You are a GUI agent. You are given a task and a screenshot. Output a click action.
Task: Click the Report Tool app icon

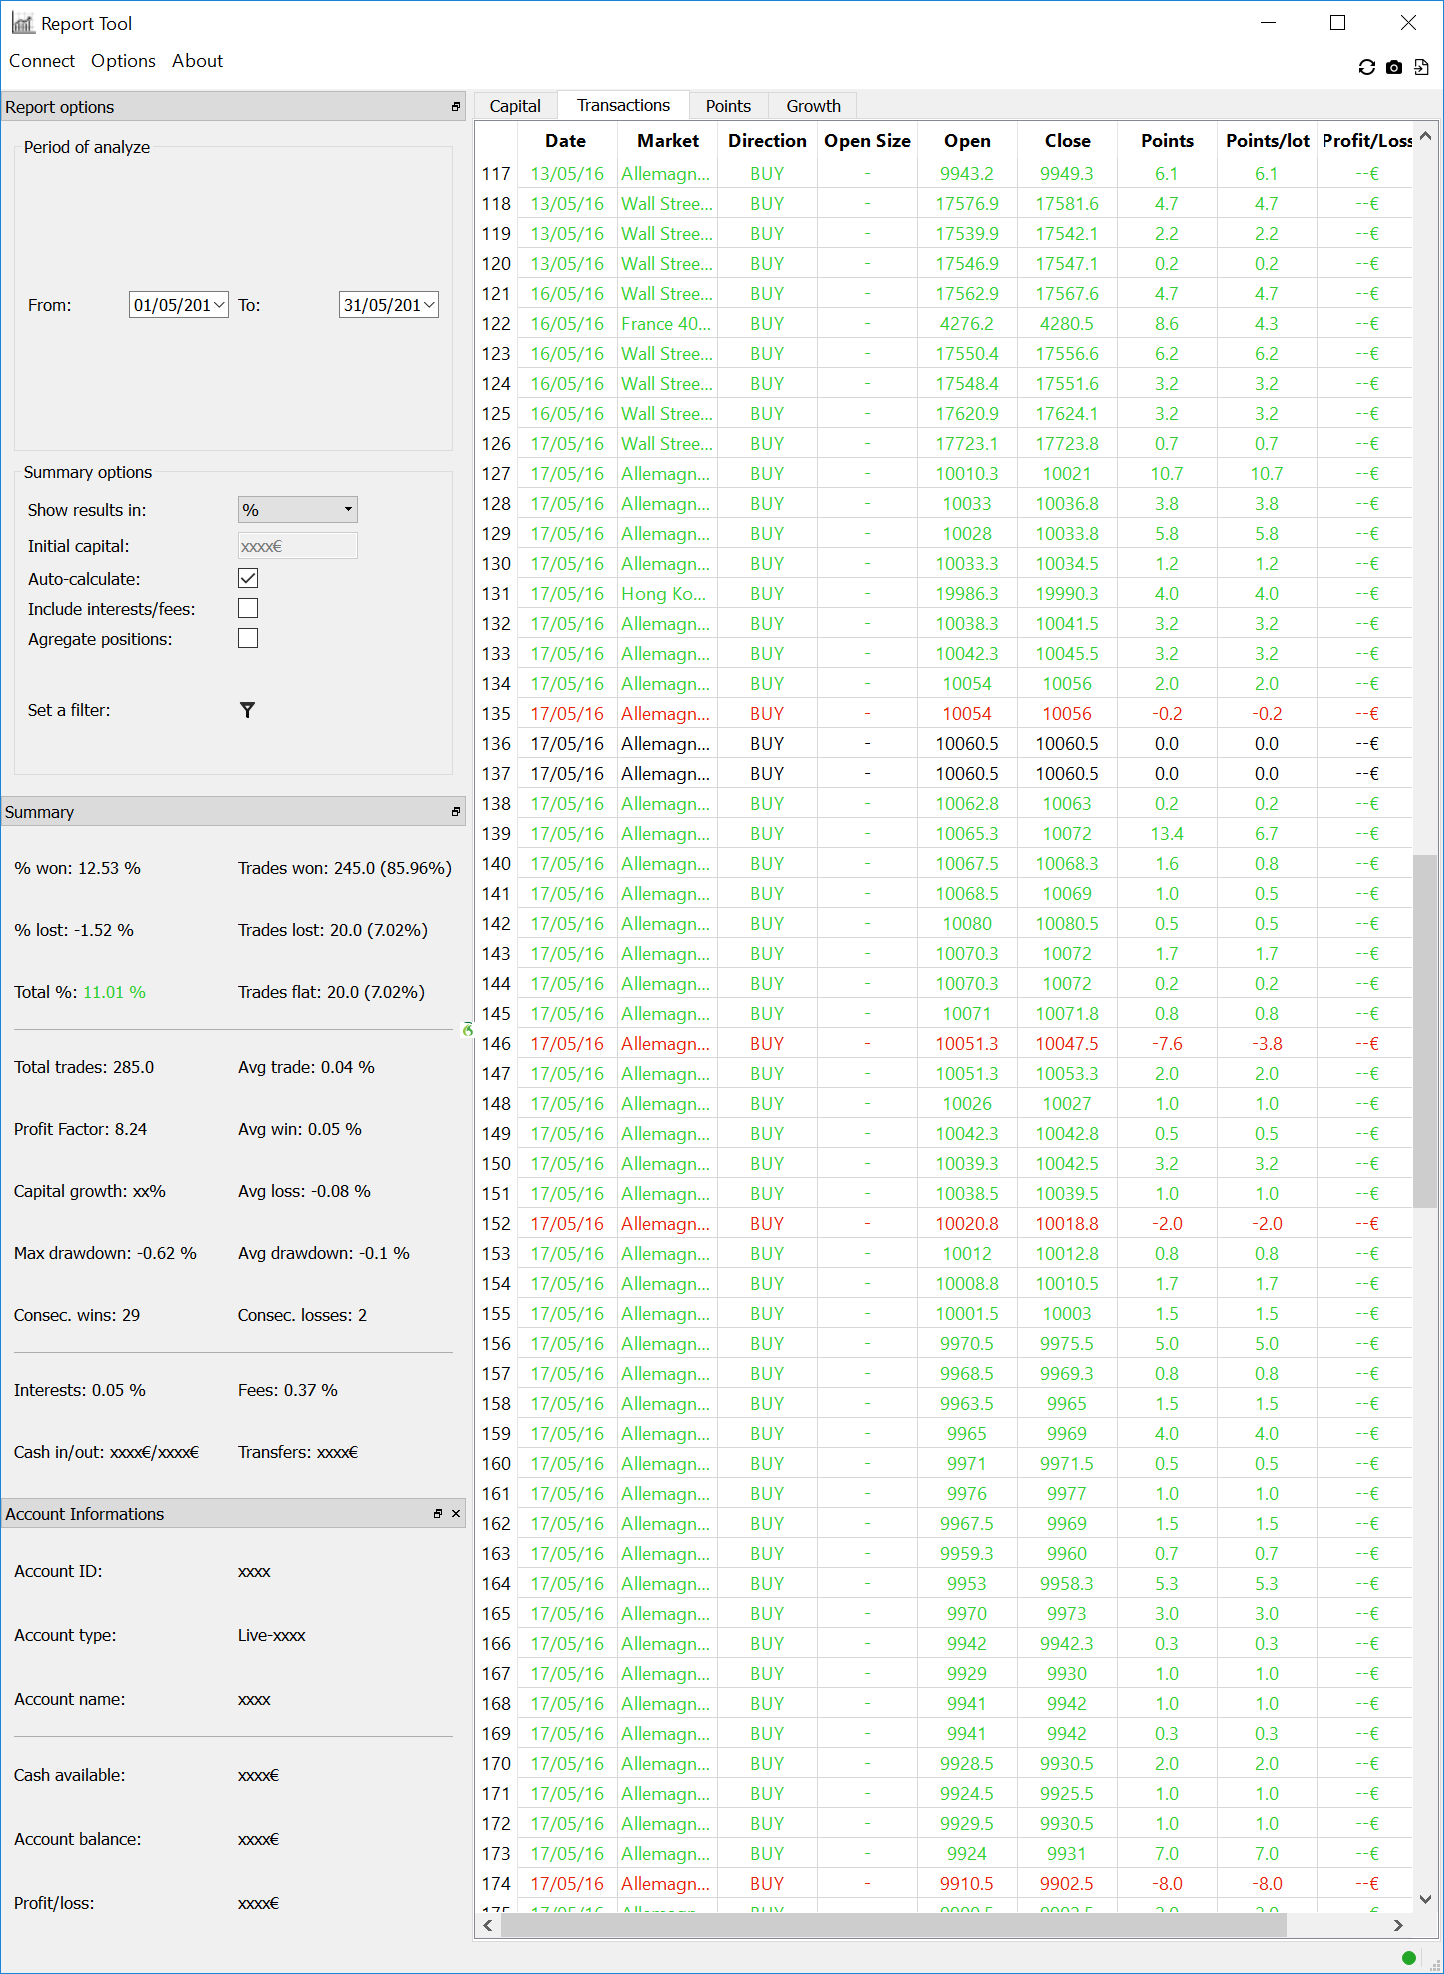[22, 23]
